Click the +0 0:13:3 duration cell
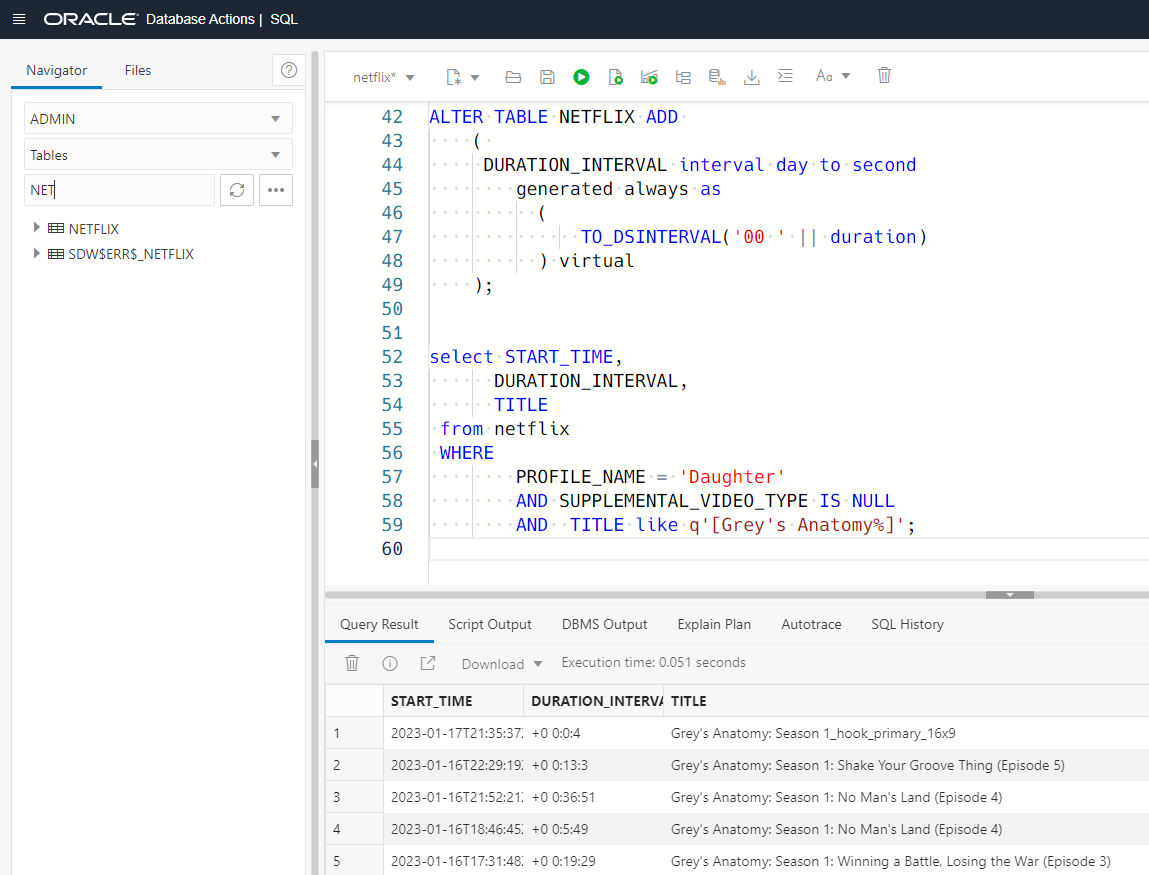Screen dimensions: 1149x875 594,765
